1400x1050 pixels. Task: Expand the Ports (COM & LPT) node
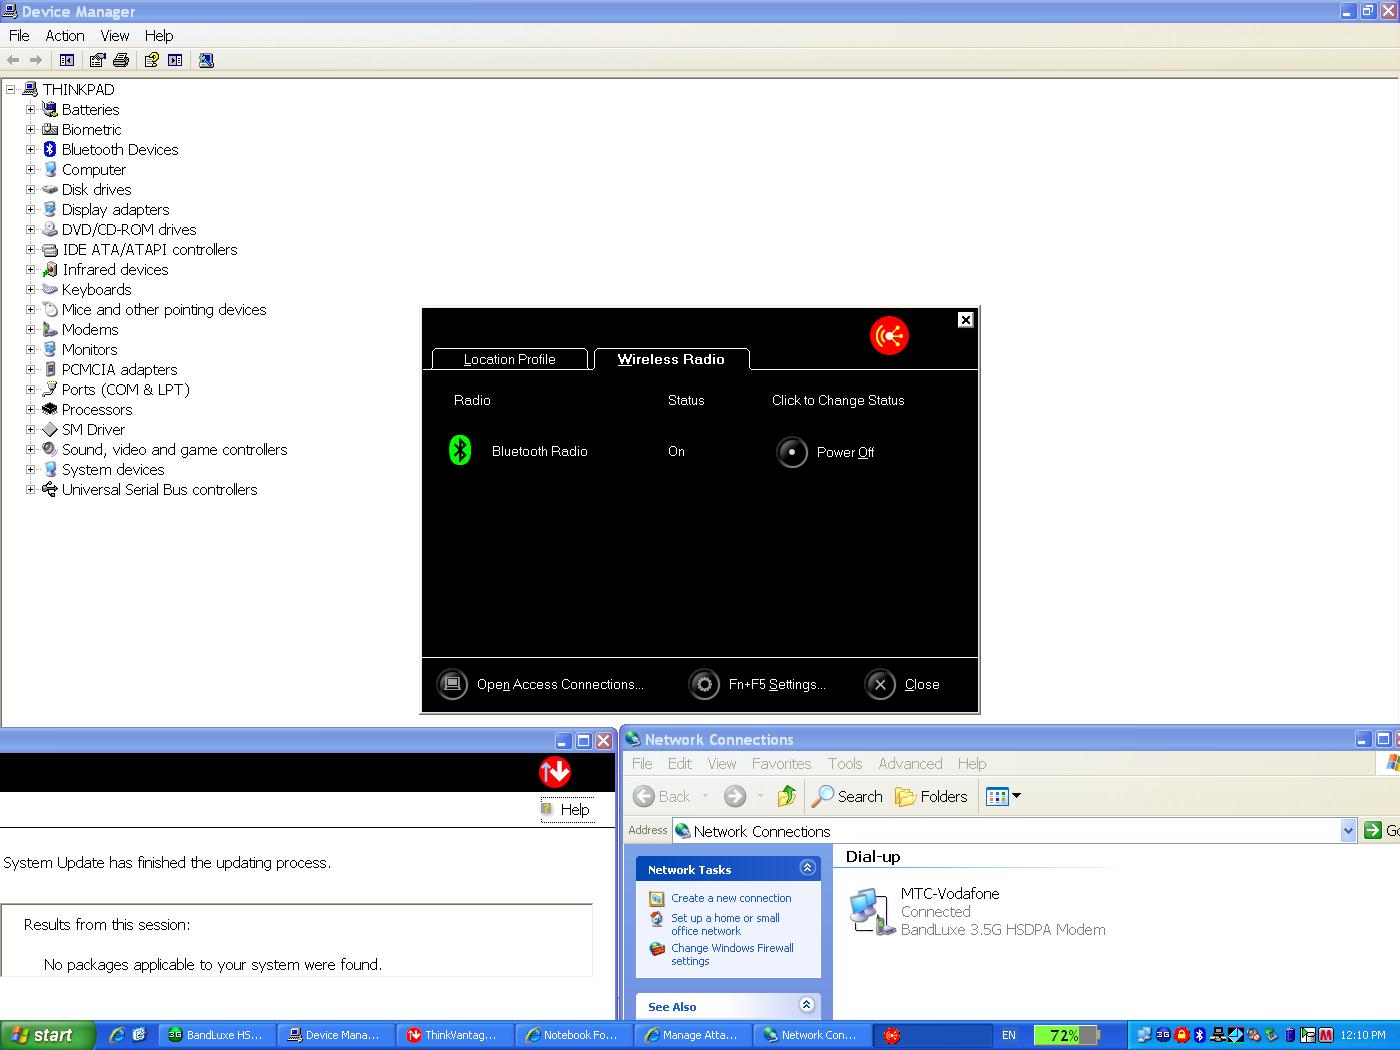click(x=30, y=390)
